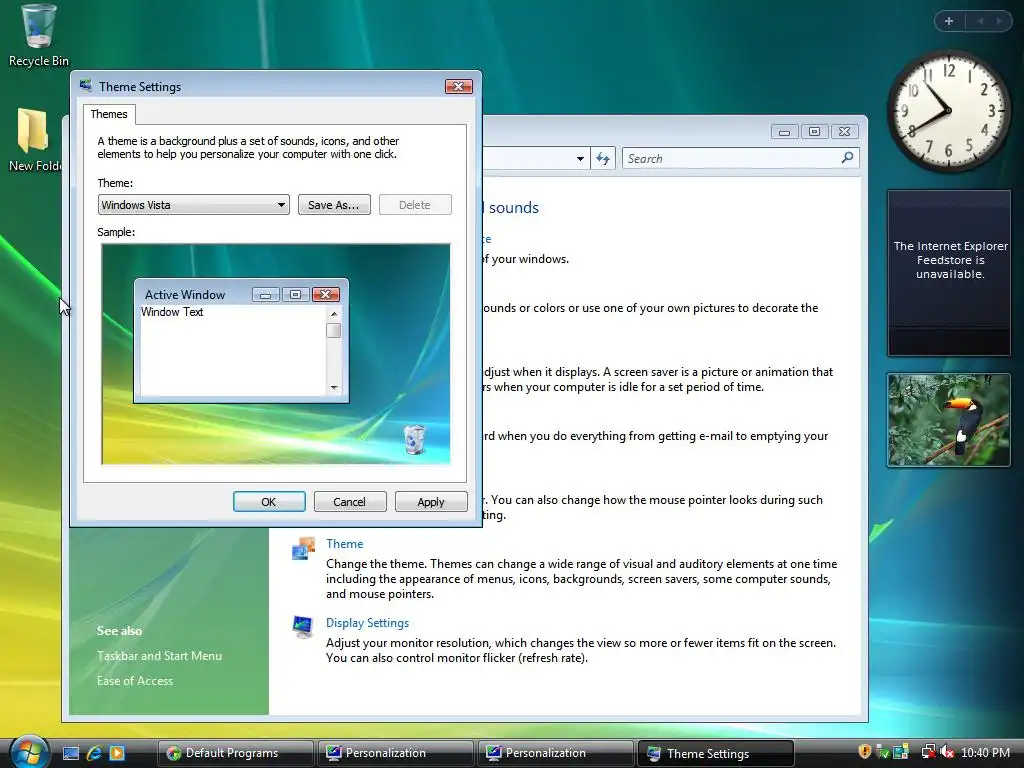Switch to Theme Settings taskbar button
1024x768 pixels.
click(x=716, y=753)
